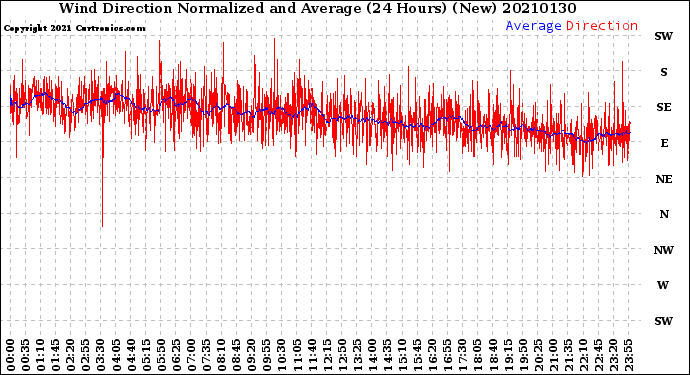Screen dimensions: 690x375
Task: Click the 14:35 time label
Action: [x=387, y=355]
